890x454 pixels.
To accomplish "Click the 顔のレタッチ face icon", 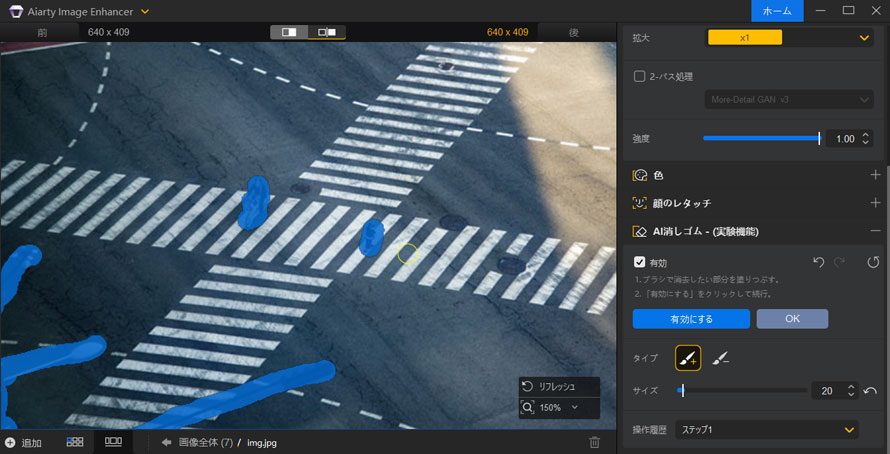I will [640, 203].
